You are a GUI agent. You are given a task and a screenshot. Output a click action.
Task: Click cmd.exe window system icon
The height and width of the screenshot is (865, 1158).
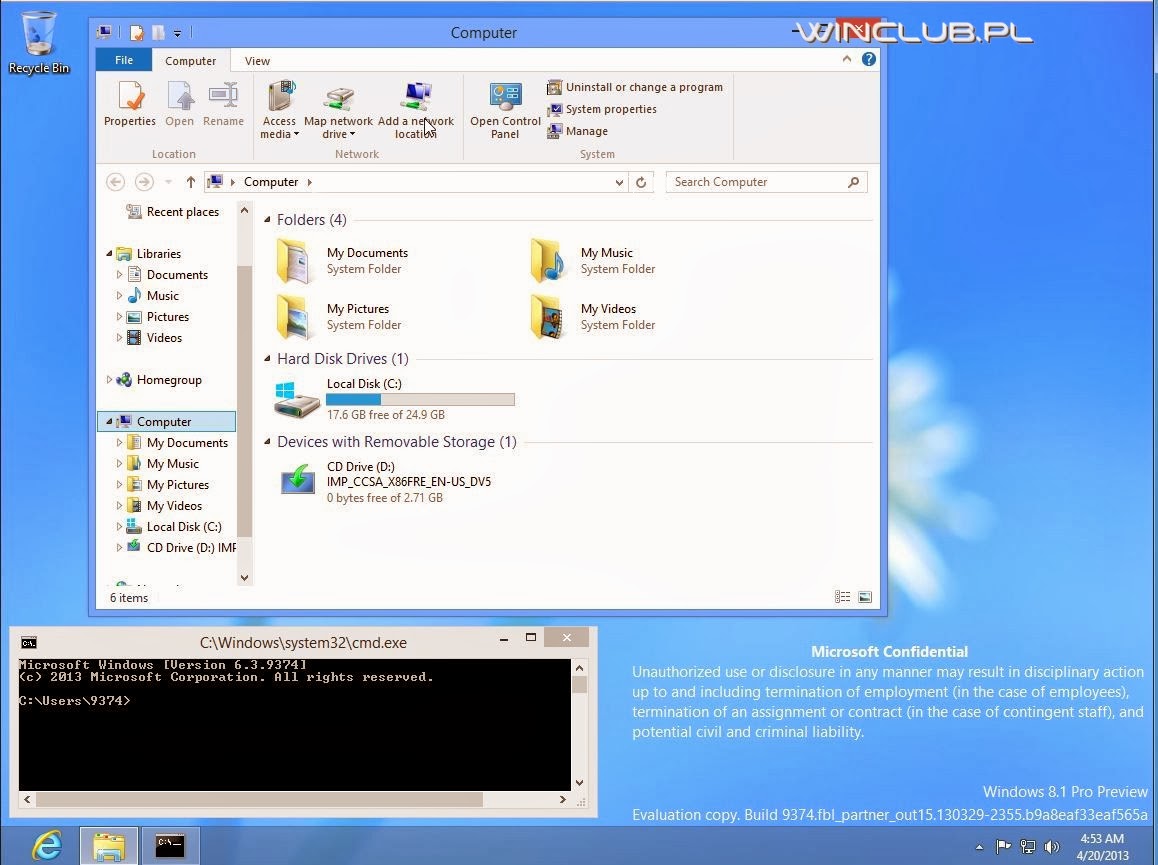[29, 643]
